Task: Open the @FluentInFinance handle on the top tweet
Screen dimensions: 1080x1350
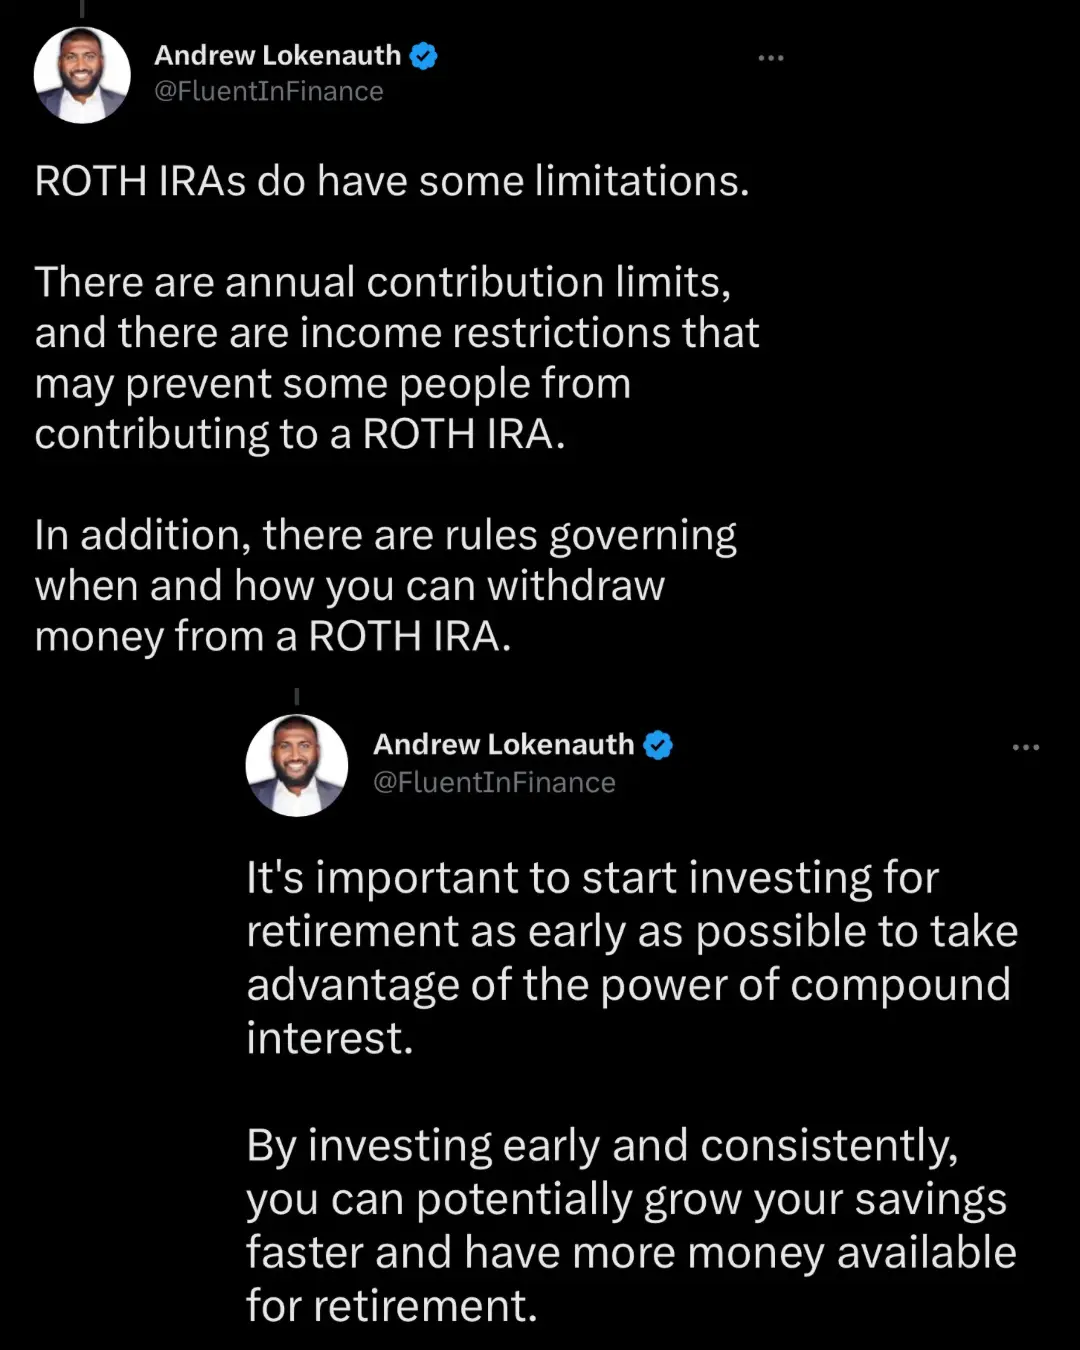Action: pyautogui.click(x=268, y=91)
